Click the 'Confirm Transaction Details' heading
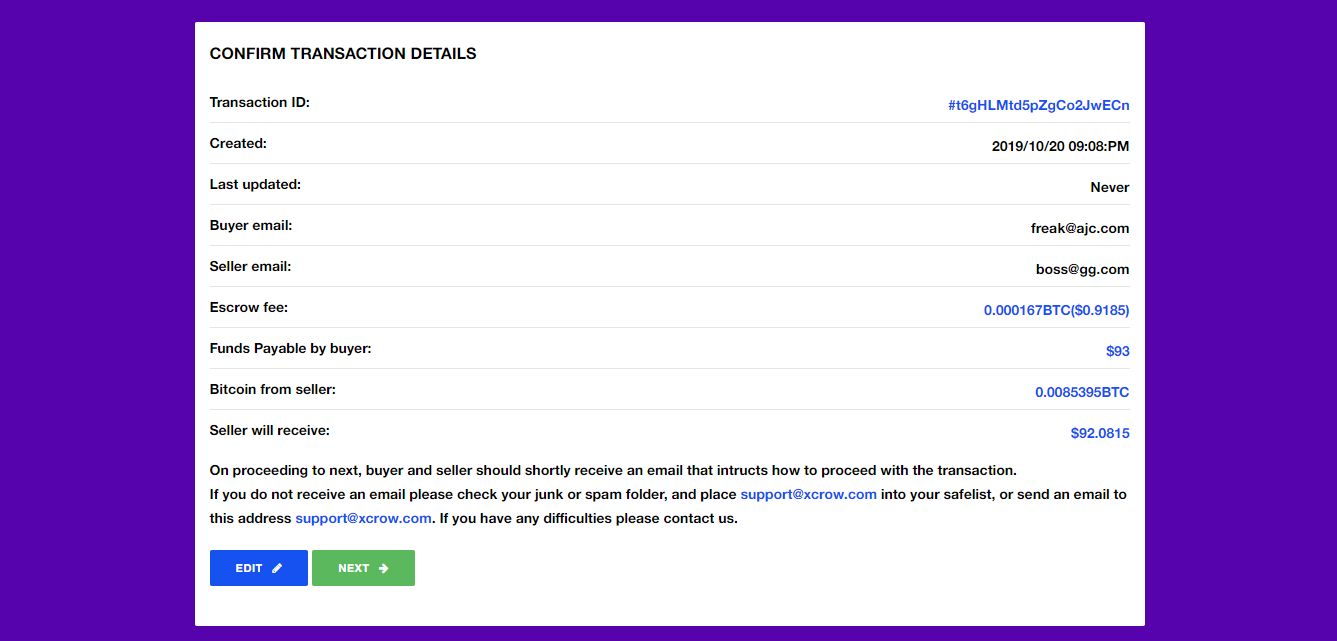1337x641 pixels. pyautogui.click(x=343, y=54)
